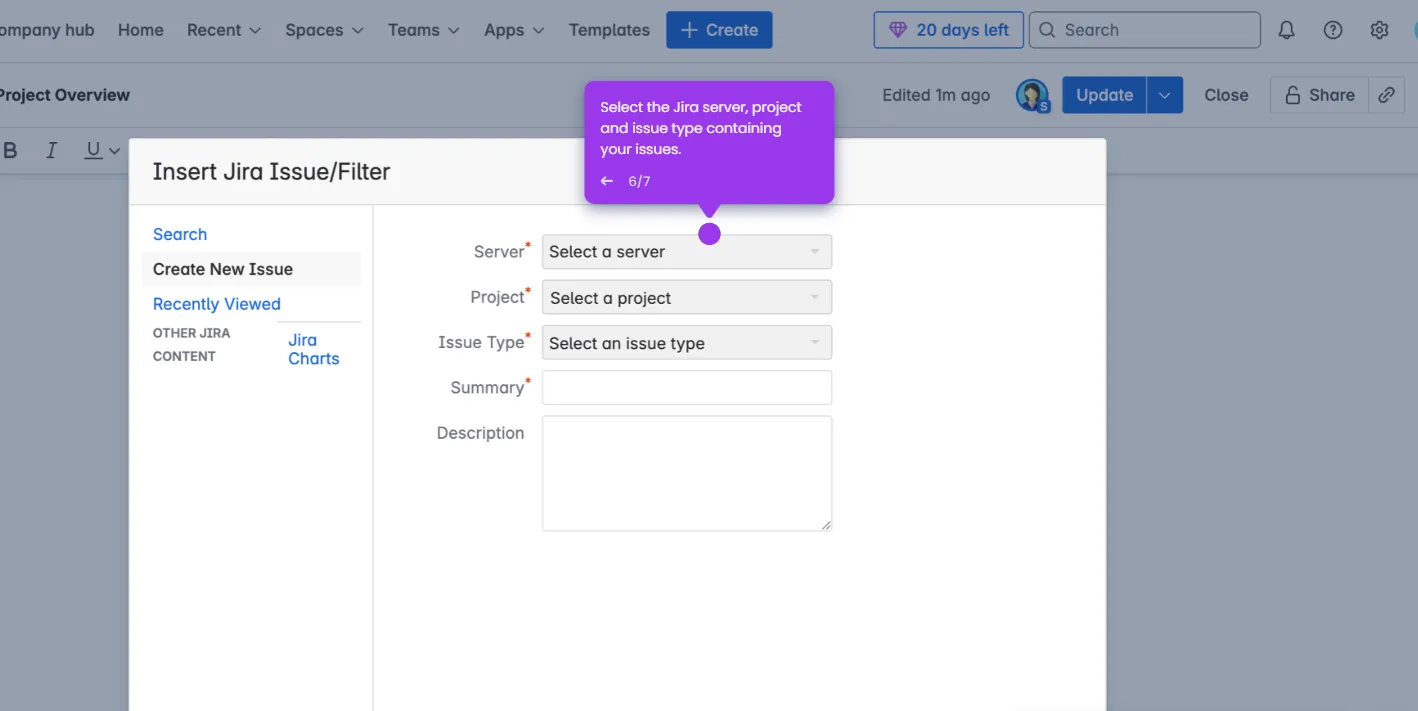The image size is (1418, 711).
Task: Open the Recent dropdown menu
Action: [x=224, y=30]
